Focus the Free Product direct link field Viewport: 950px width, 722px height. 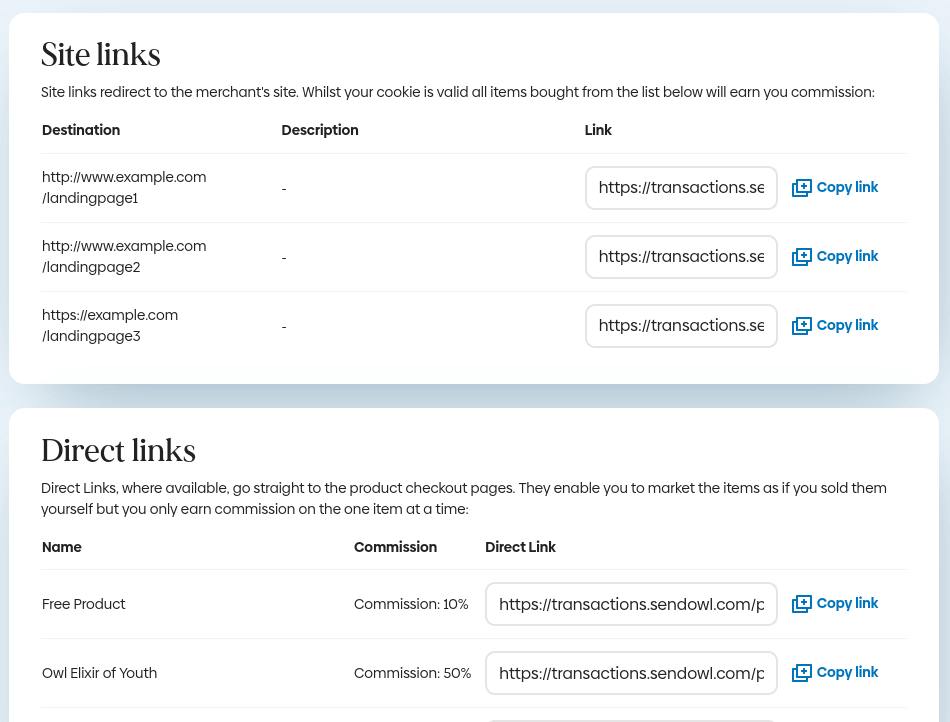631,604
